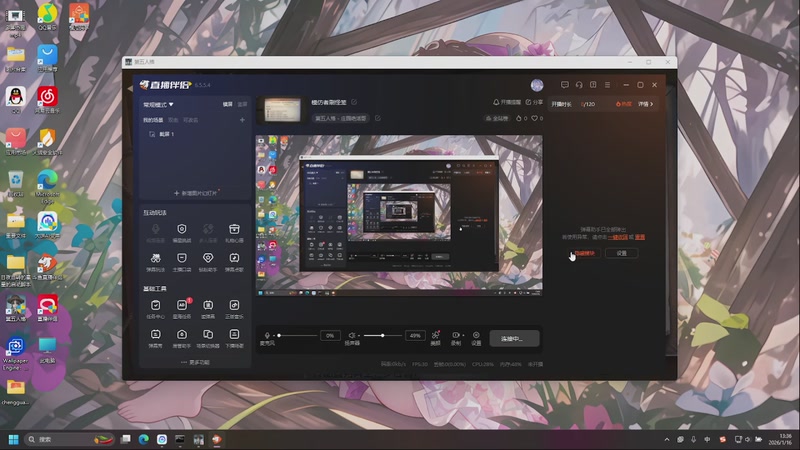800x450 pixels.
Task: Open the task icon with red badge
Action: [182, 305]
